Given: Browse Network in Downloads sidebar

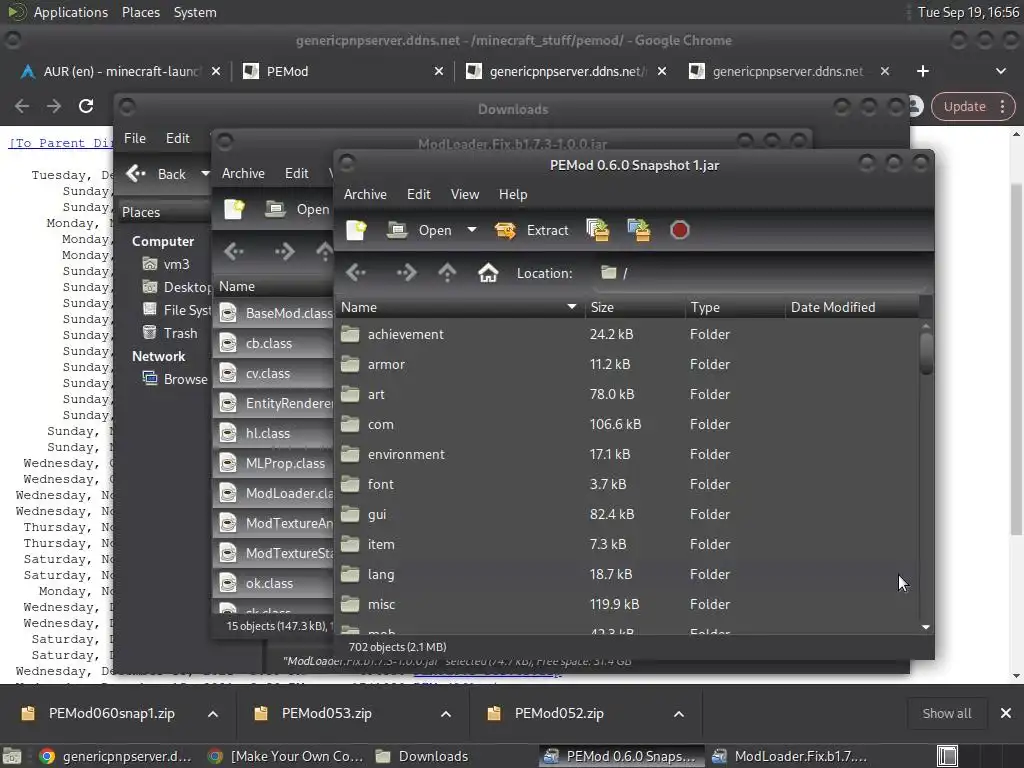Looking at the screenshot, I should (175, 379).
